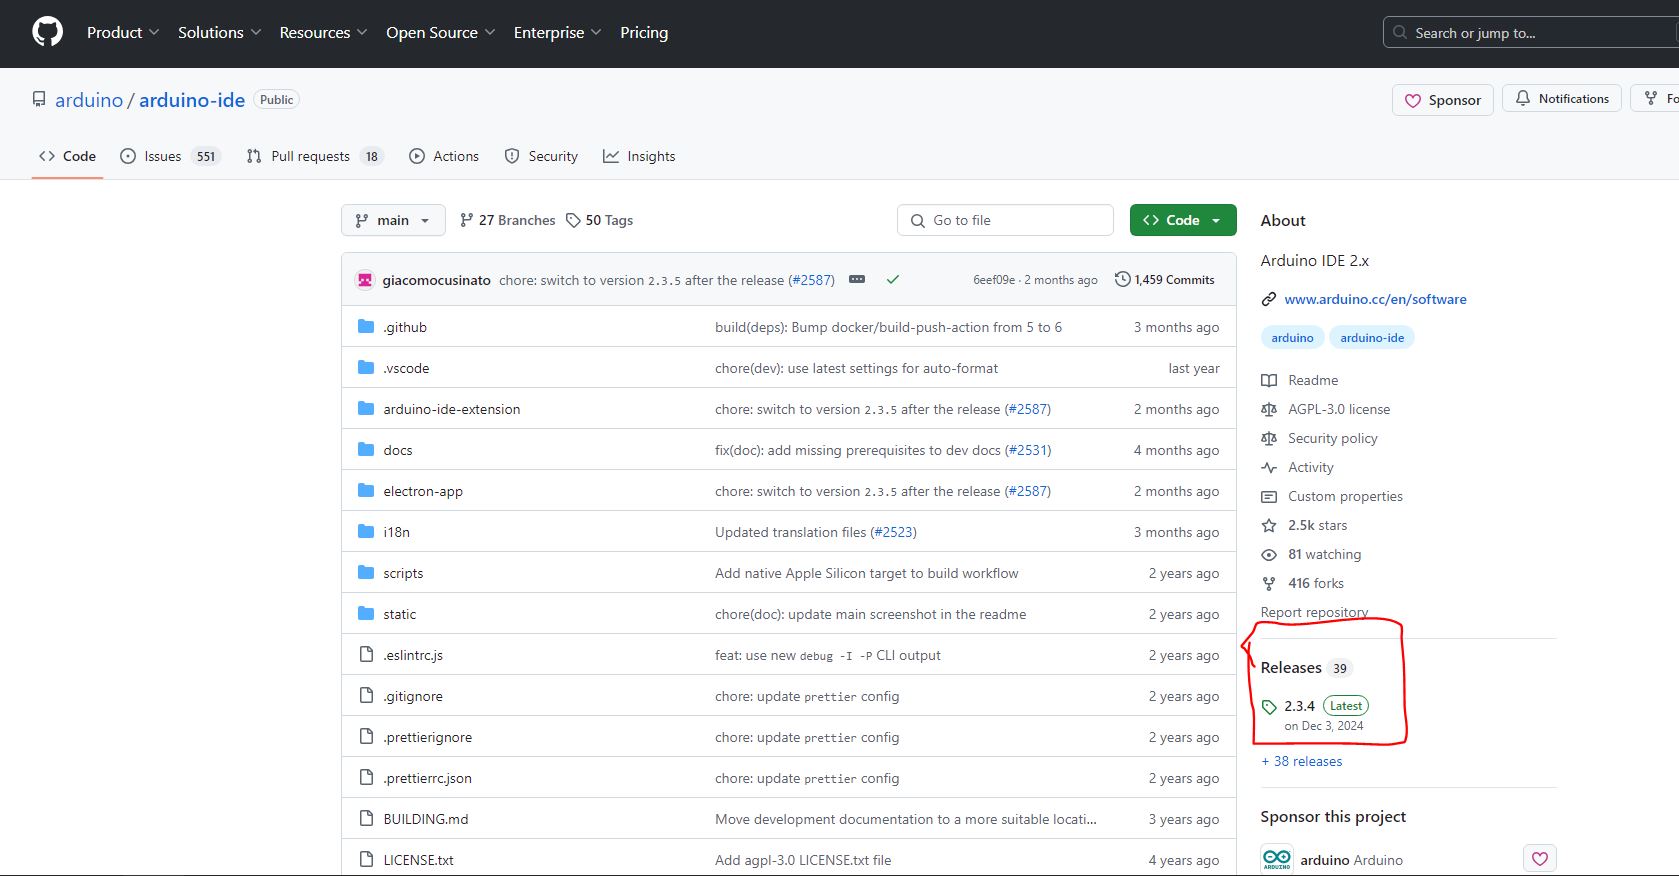
Task: Click the Pricing link in header
Action: click(x=644, y=32)
